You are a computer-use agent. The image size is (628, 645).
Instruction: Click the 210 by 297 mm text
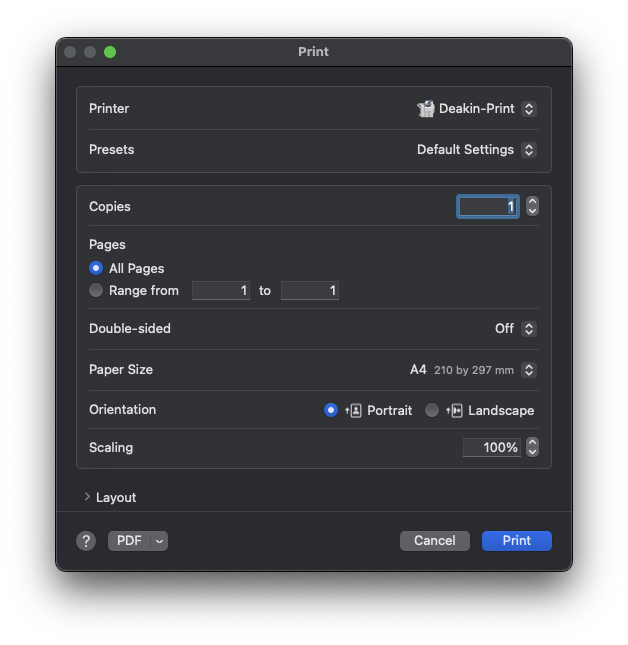(474, 370)
